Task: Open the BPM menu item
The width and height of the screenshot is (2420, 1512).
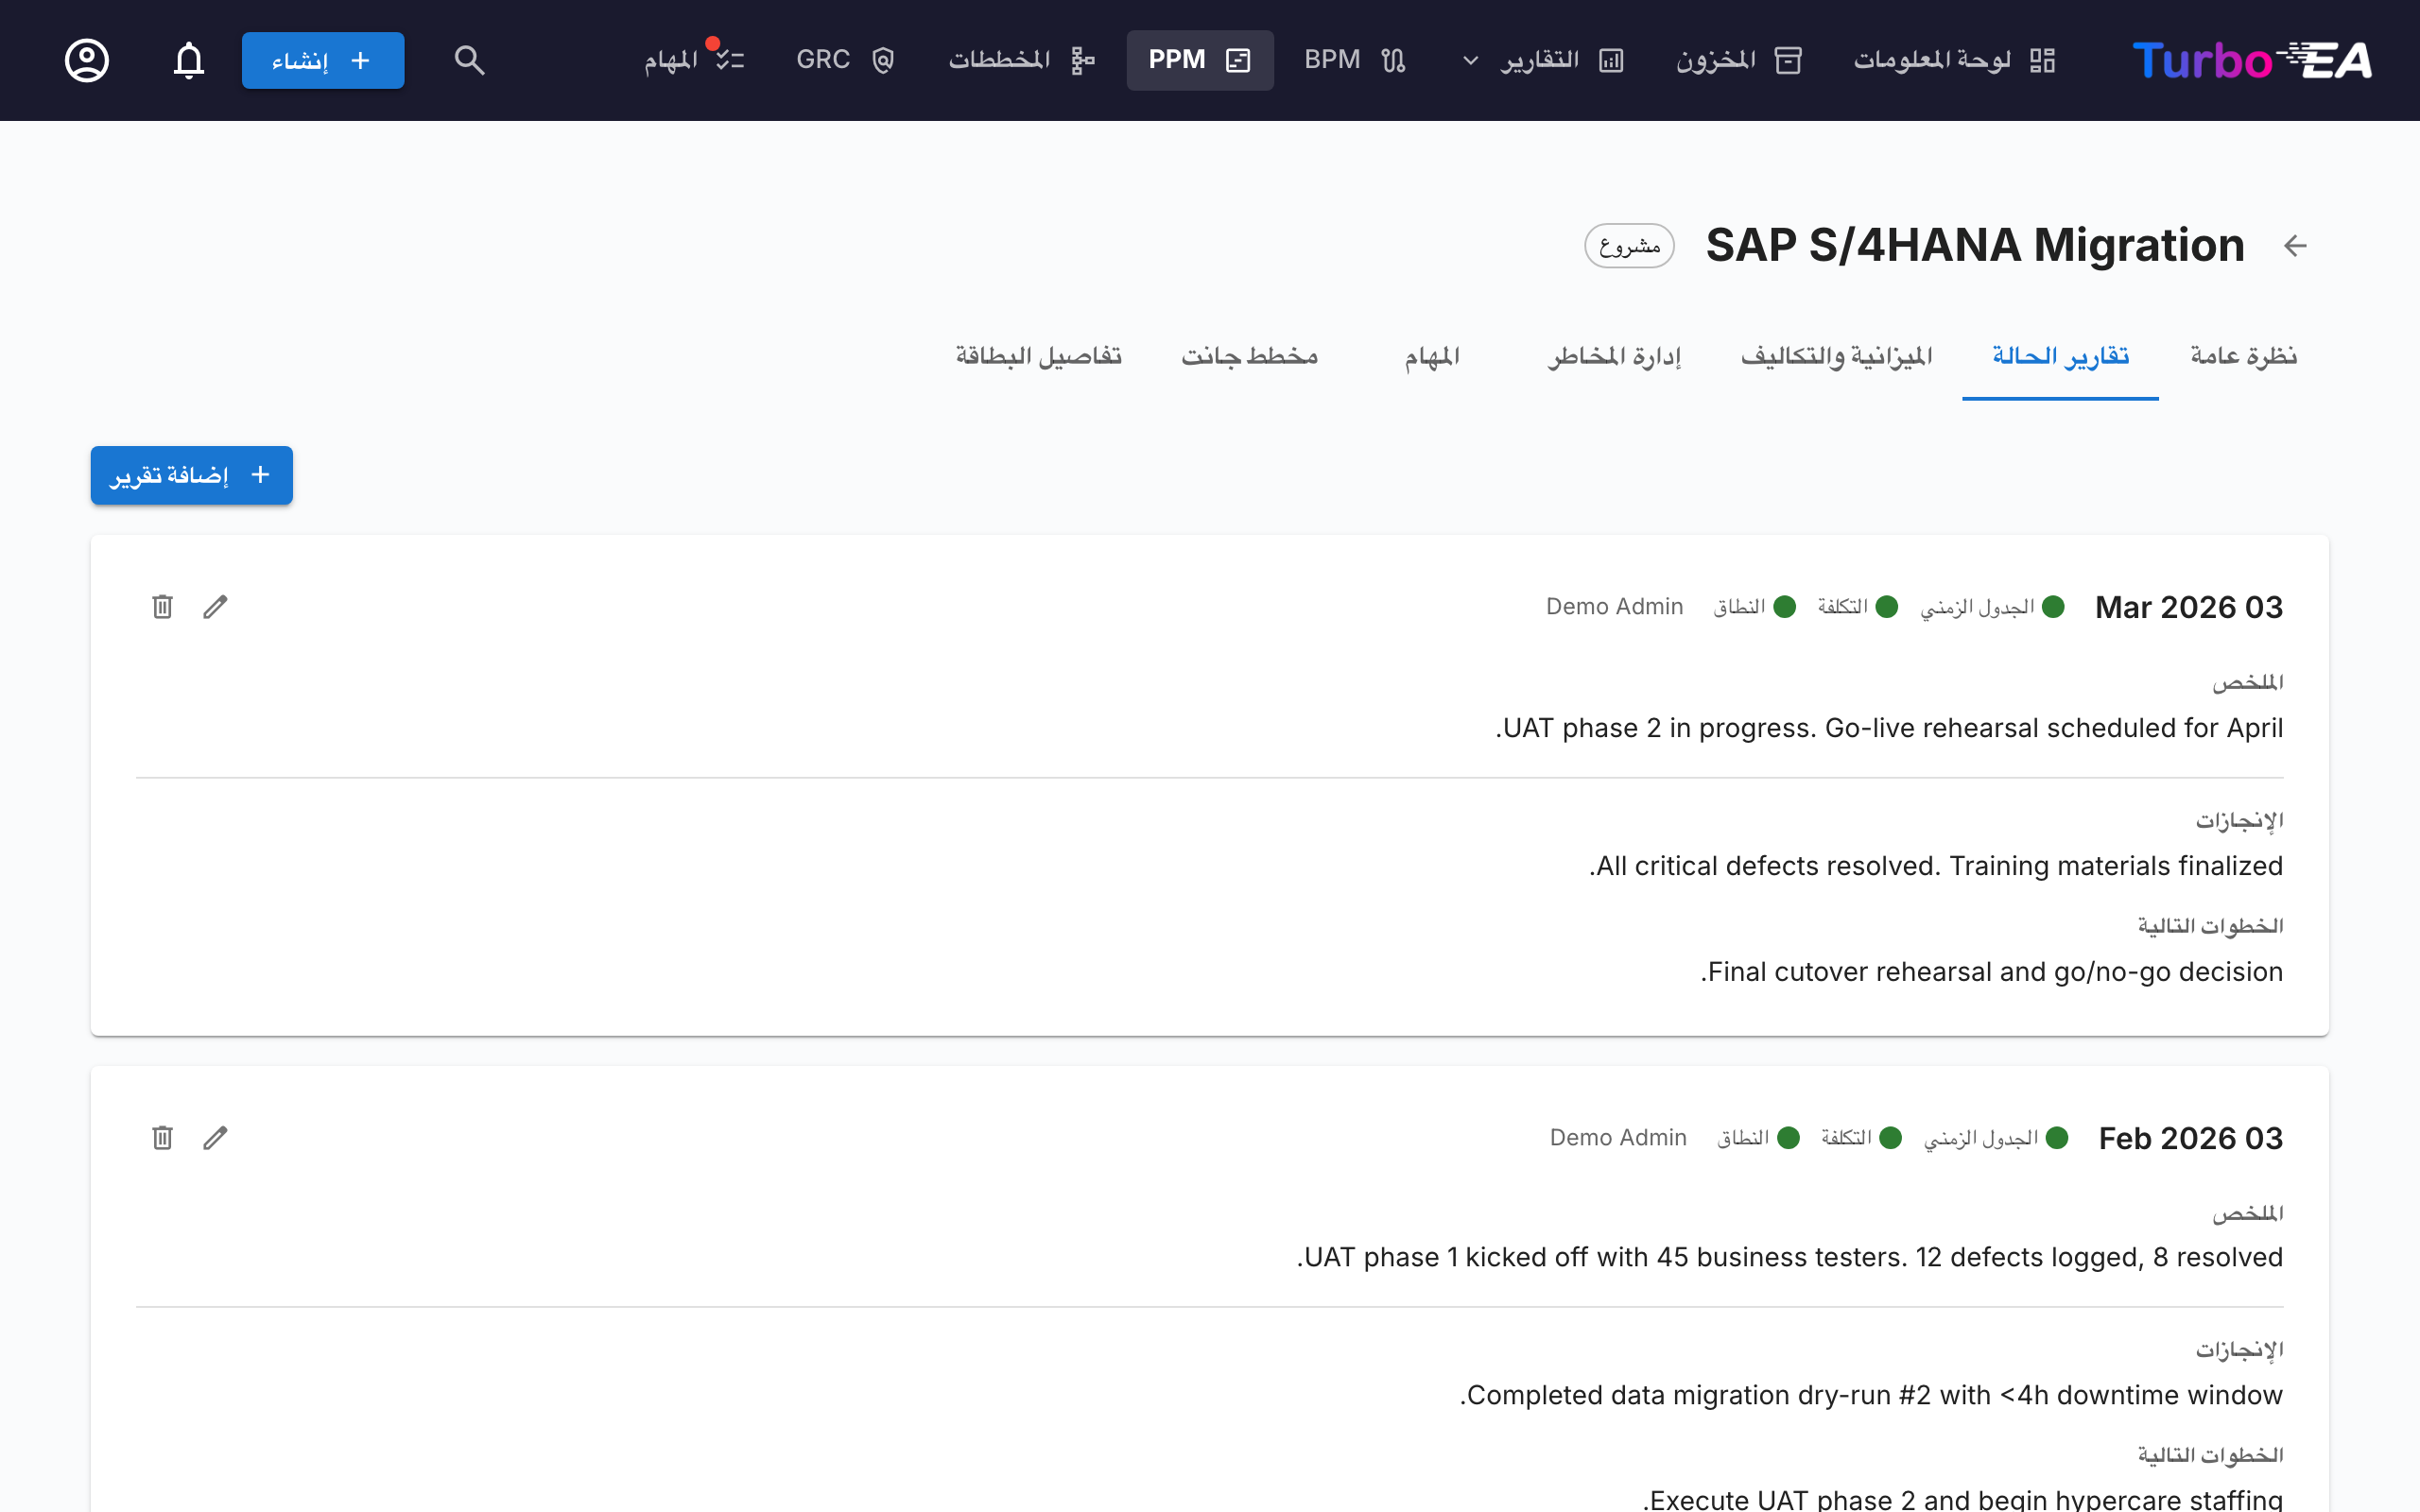Action: [x=1355, y=60]
